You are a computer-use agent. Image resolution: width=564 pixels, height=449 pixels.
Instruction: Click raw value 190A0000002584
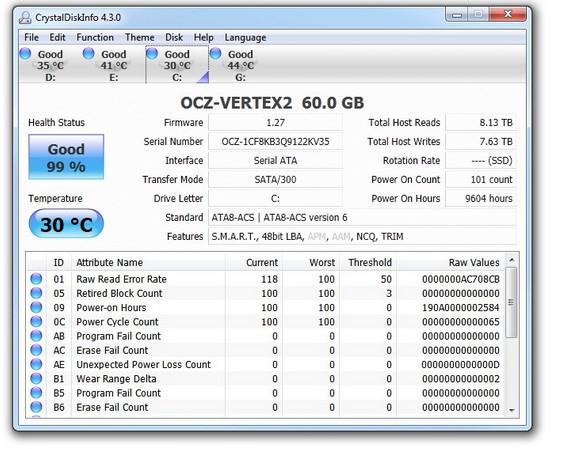pos(461,308)
